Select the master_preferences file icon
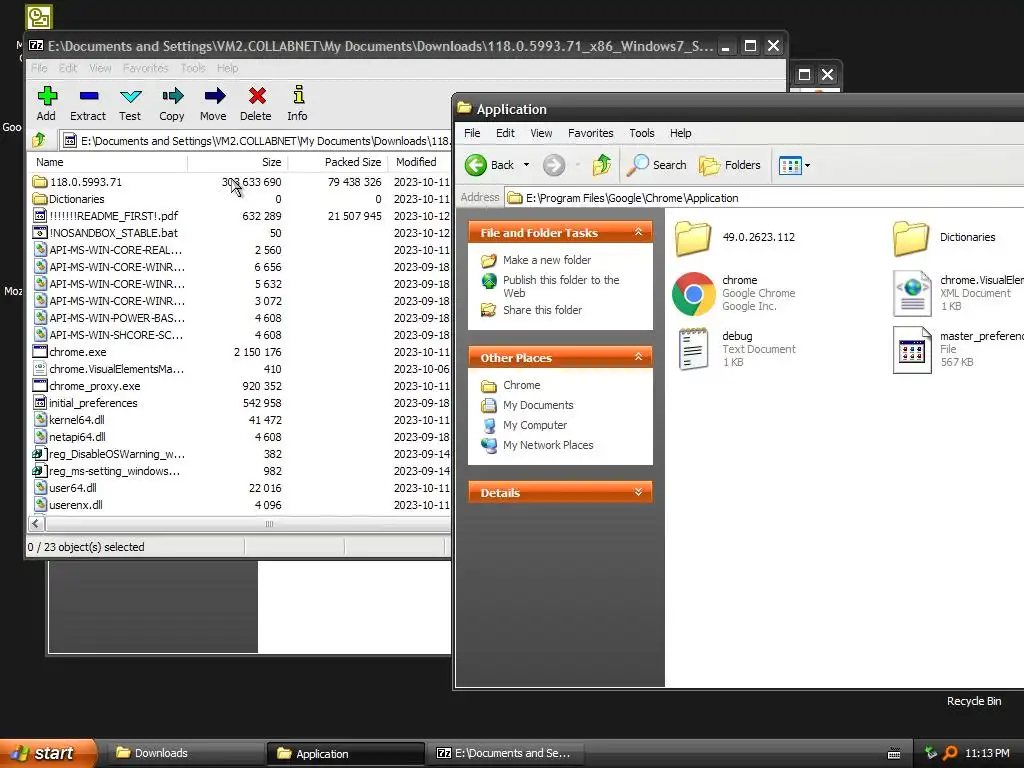 pyautogui.click(x=912, y=349)
